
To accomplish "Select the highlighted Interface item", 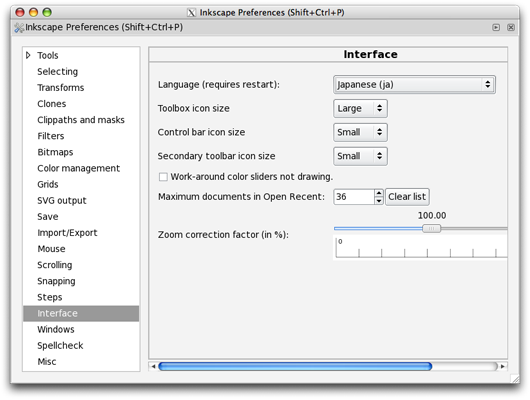I will click(x=81, y=313).
